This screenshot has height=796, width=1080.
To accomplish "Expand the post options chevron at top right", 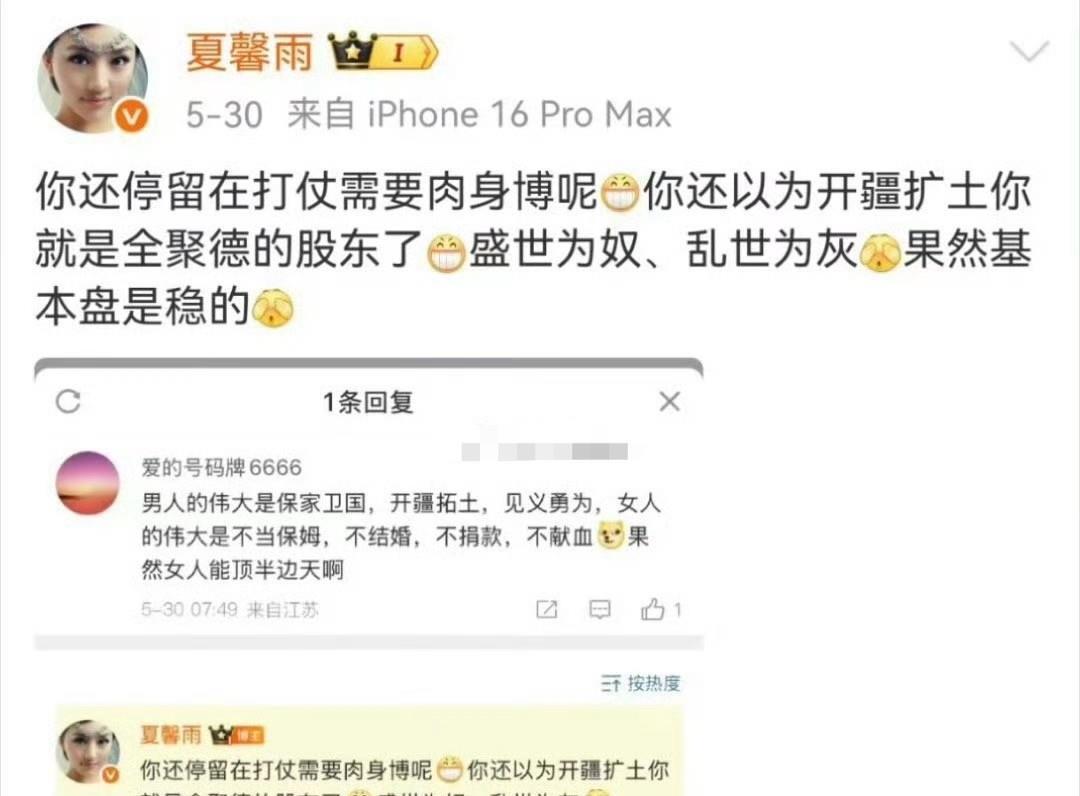I will tap(1029, 52).
